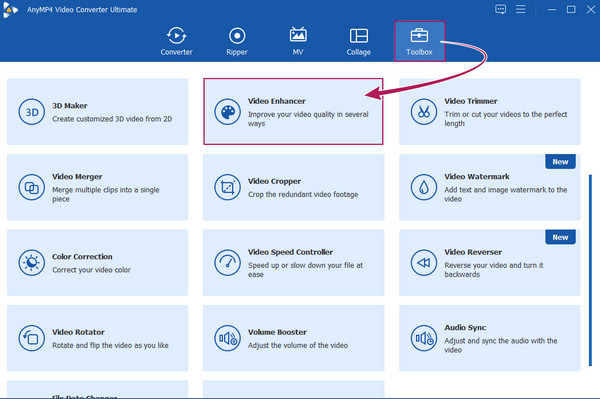
Task: Click the Color Correction title text
Action: tap(82, 257)
